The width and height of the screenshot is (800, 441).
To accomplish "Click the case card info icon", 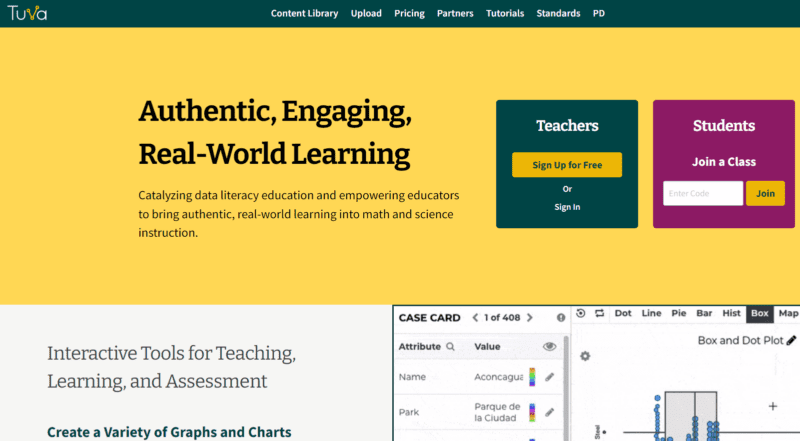I will (560, 318).
